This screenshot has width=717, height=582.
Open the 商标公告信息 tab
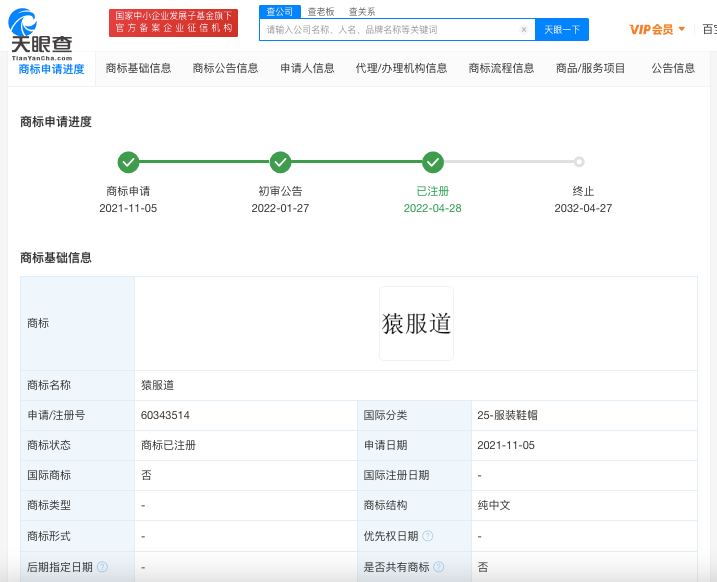click(x=225, y=68)
